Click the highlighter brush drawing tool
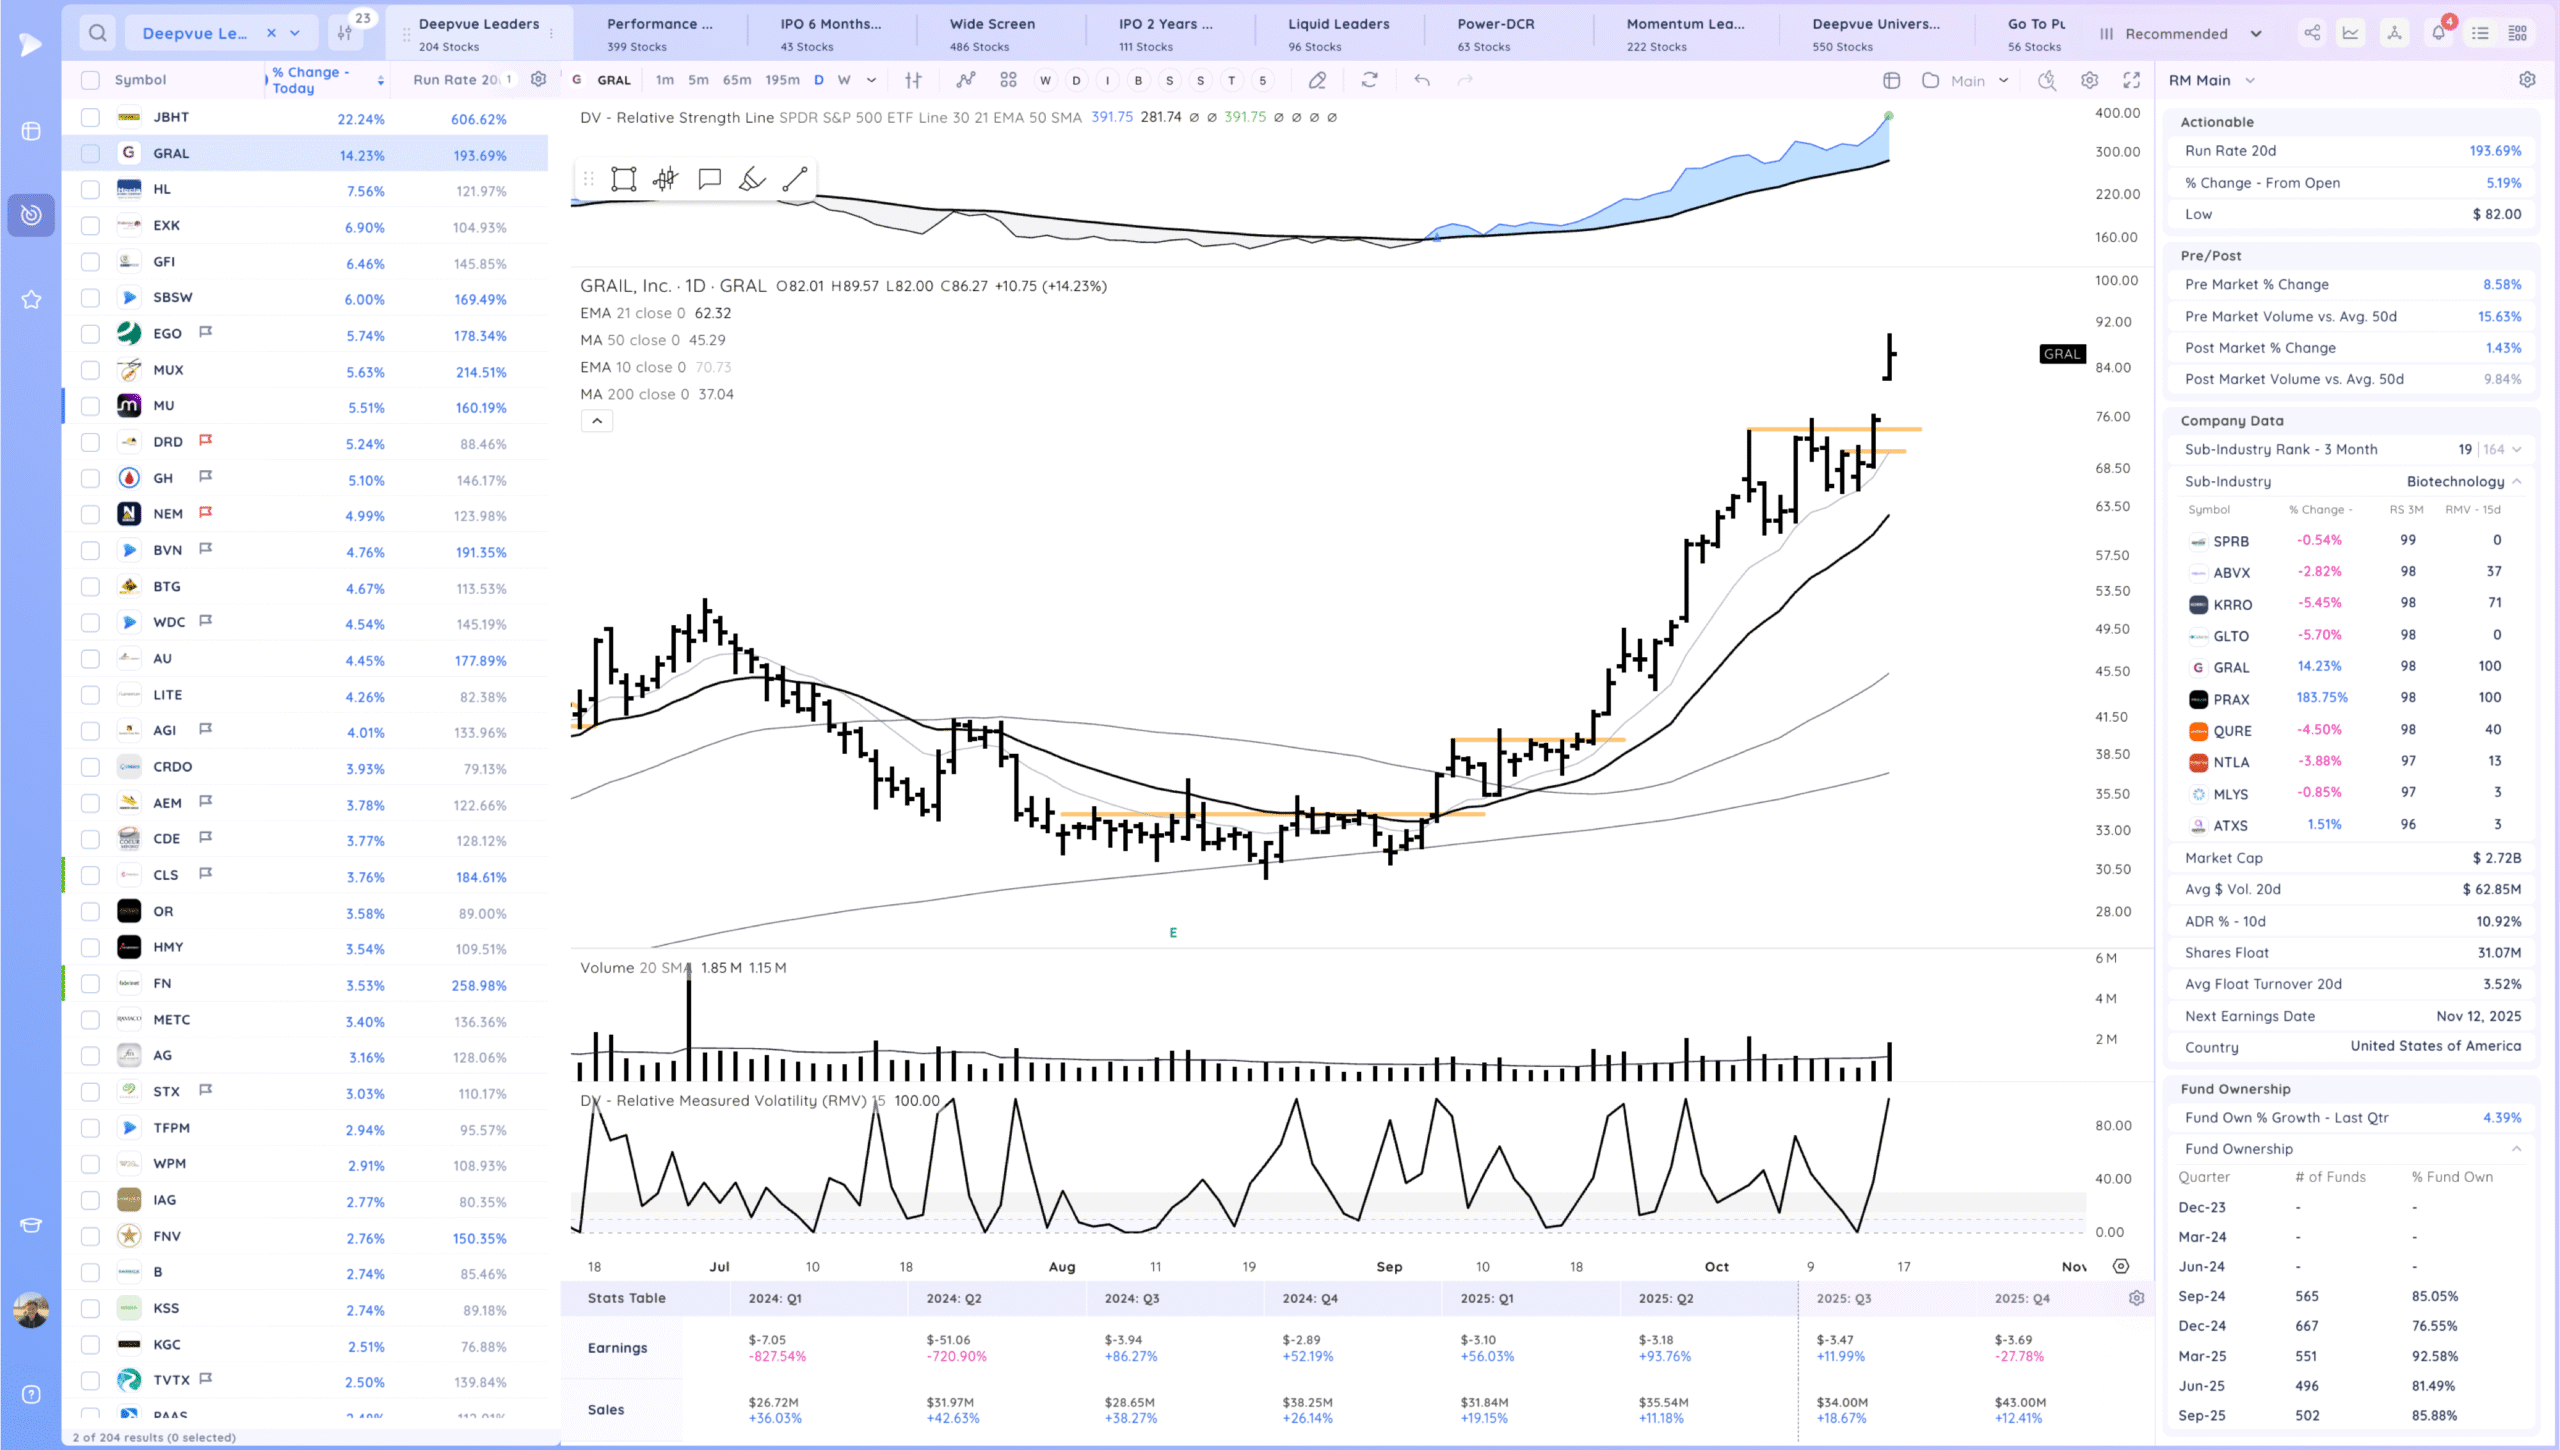The height and width of the screenshot is (1450, 2560). coord(752,179)
